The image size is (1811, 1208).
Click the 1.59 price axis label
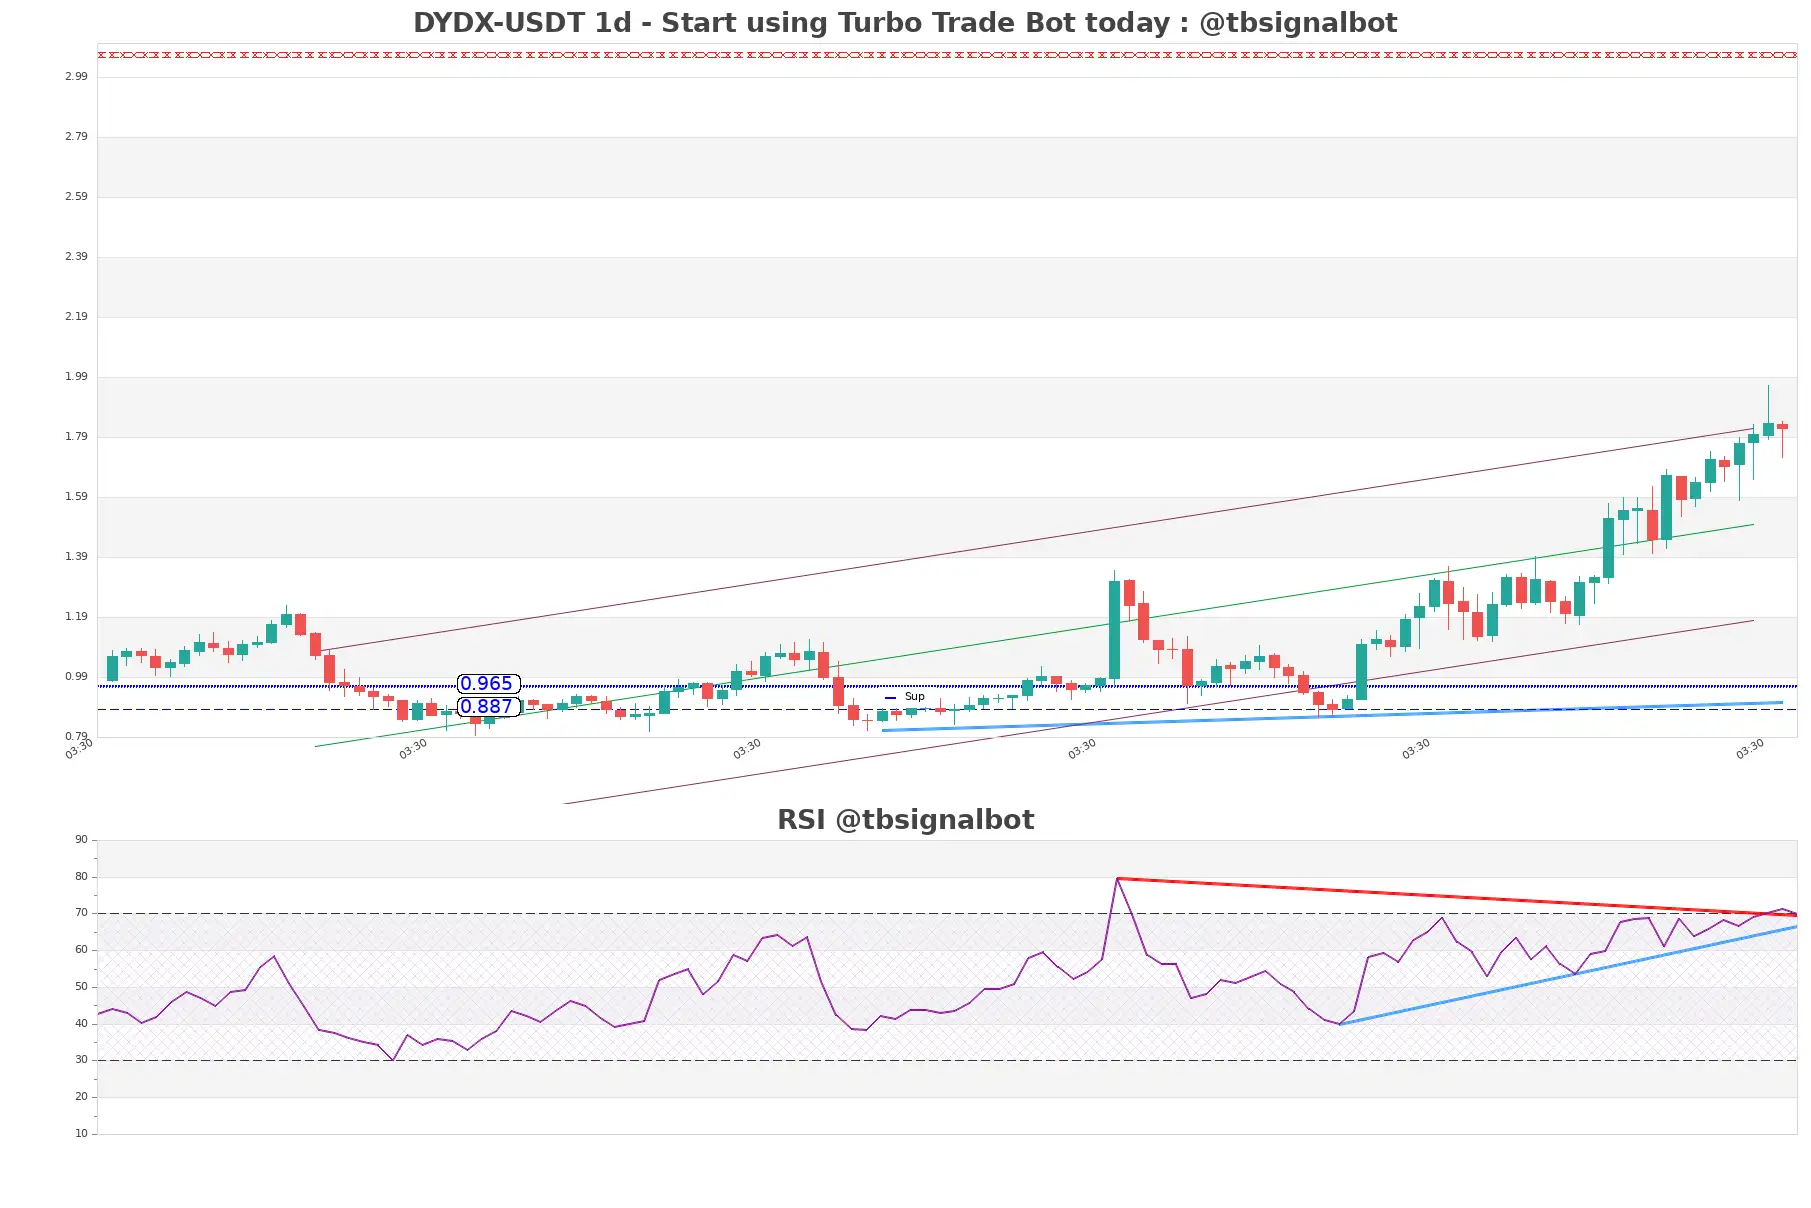76,496
